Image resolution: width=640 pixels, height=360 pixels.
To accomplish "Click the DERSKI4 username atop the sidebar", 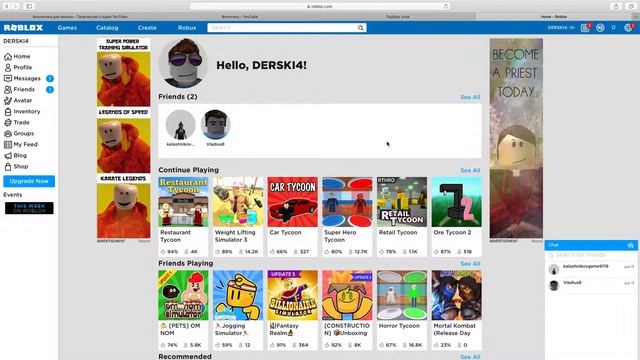I will (x=16, y=41).
